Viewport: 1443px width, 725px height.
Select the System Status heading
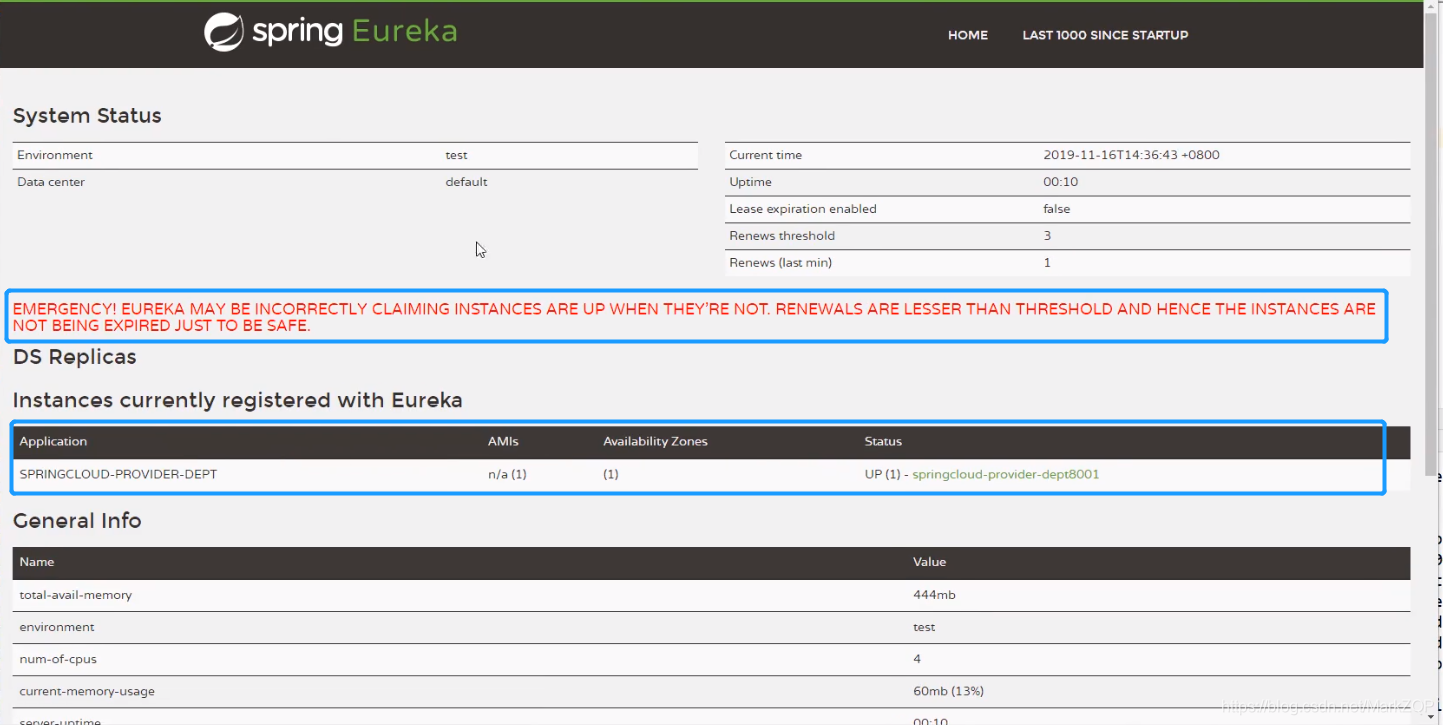(x=87, y=116)
